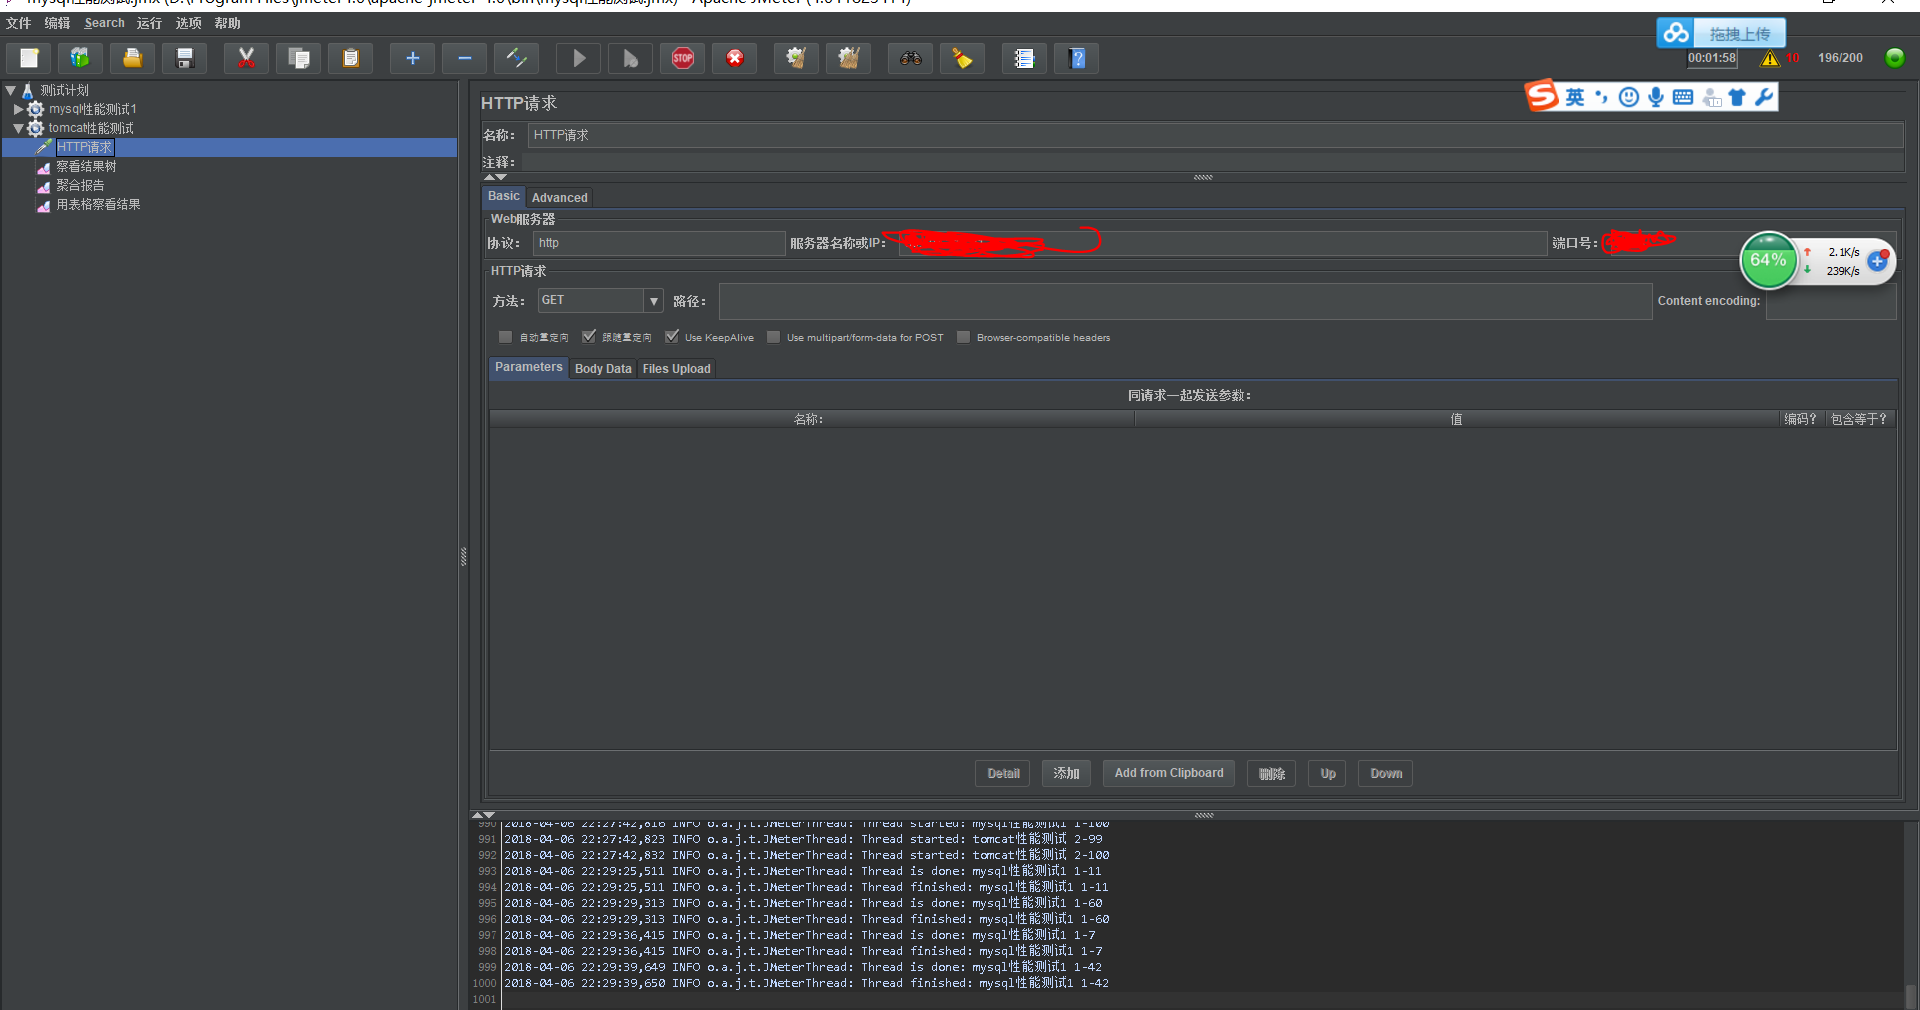Click the Sogou input method S icon

1542,95
